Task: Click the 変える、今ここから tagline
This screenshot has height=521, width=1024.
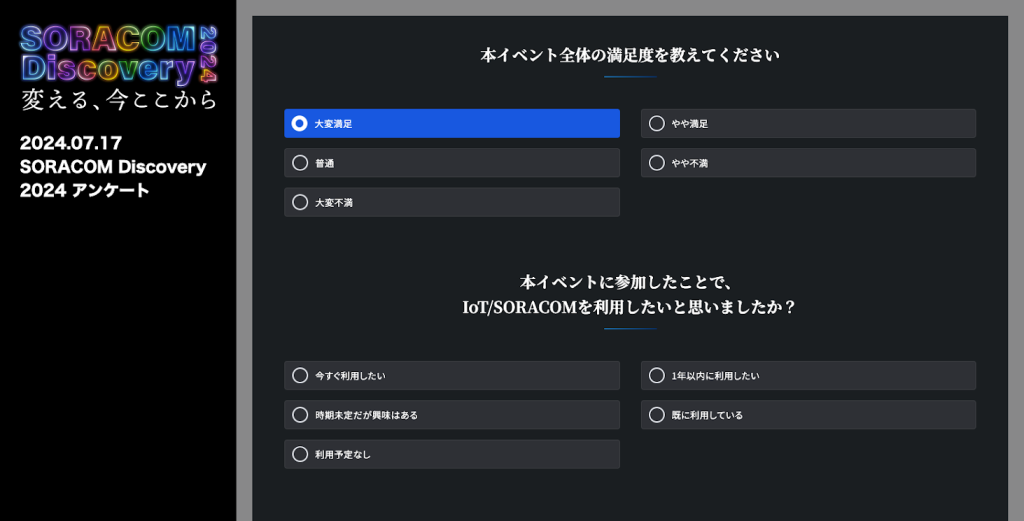Action: click(118, 99)
